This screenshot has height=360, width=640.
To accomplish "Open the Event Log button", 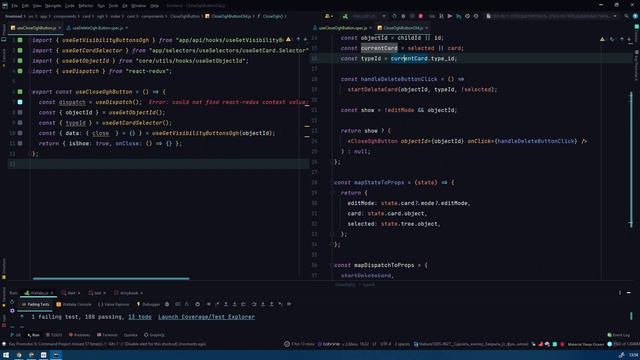I will (x=618, y=335).
